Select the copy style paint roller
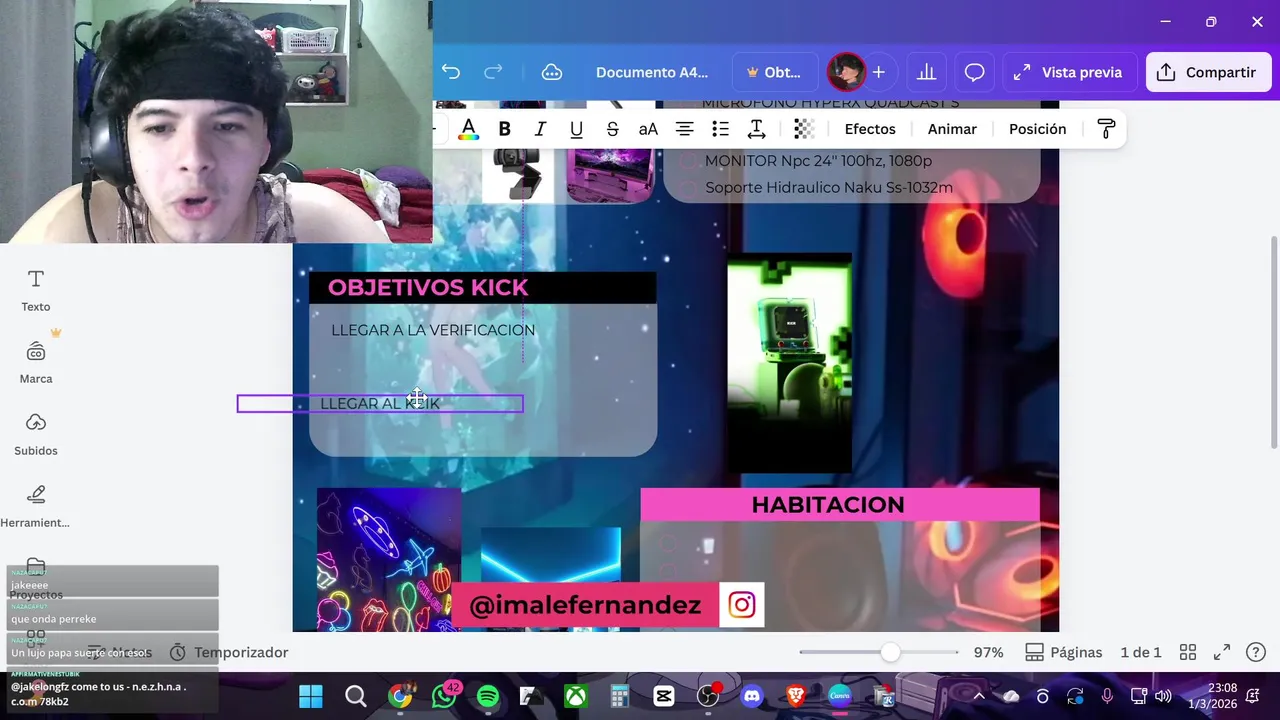1280x720 pixels. (x=1106, y=129)
